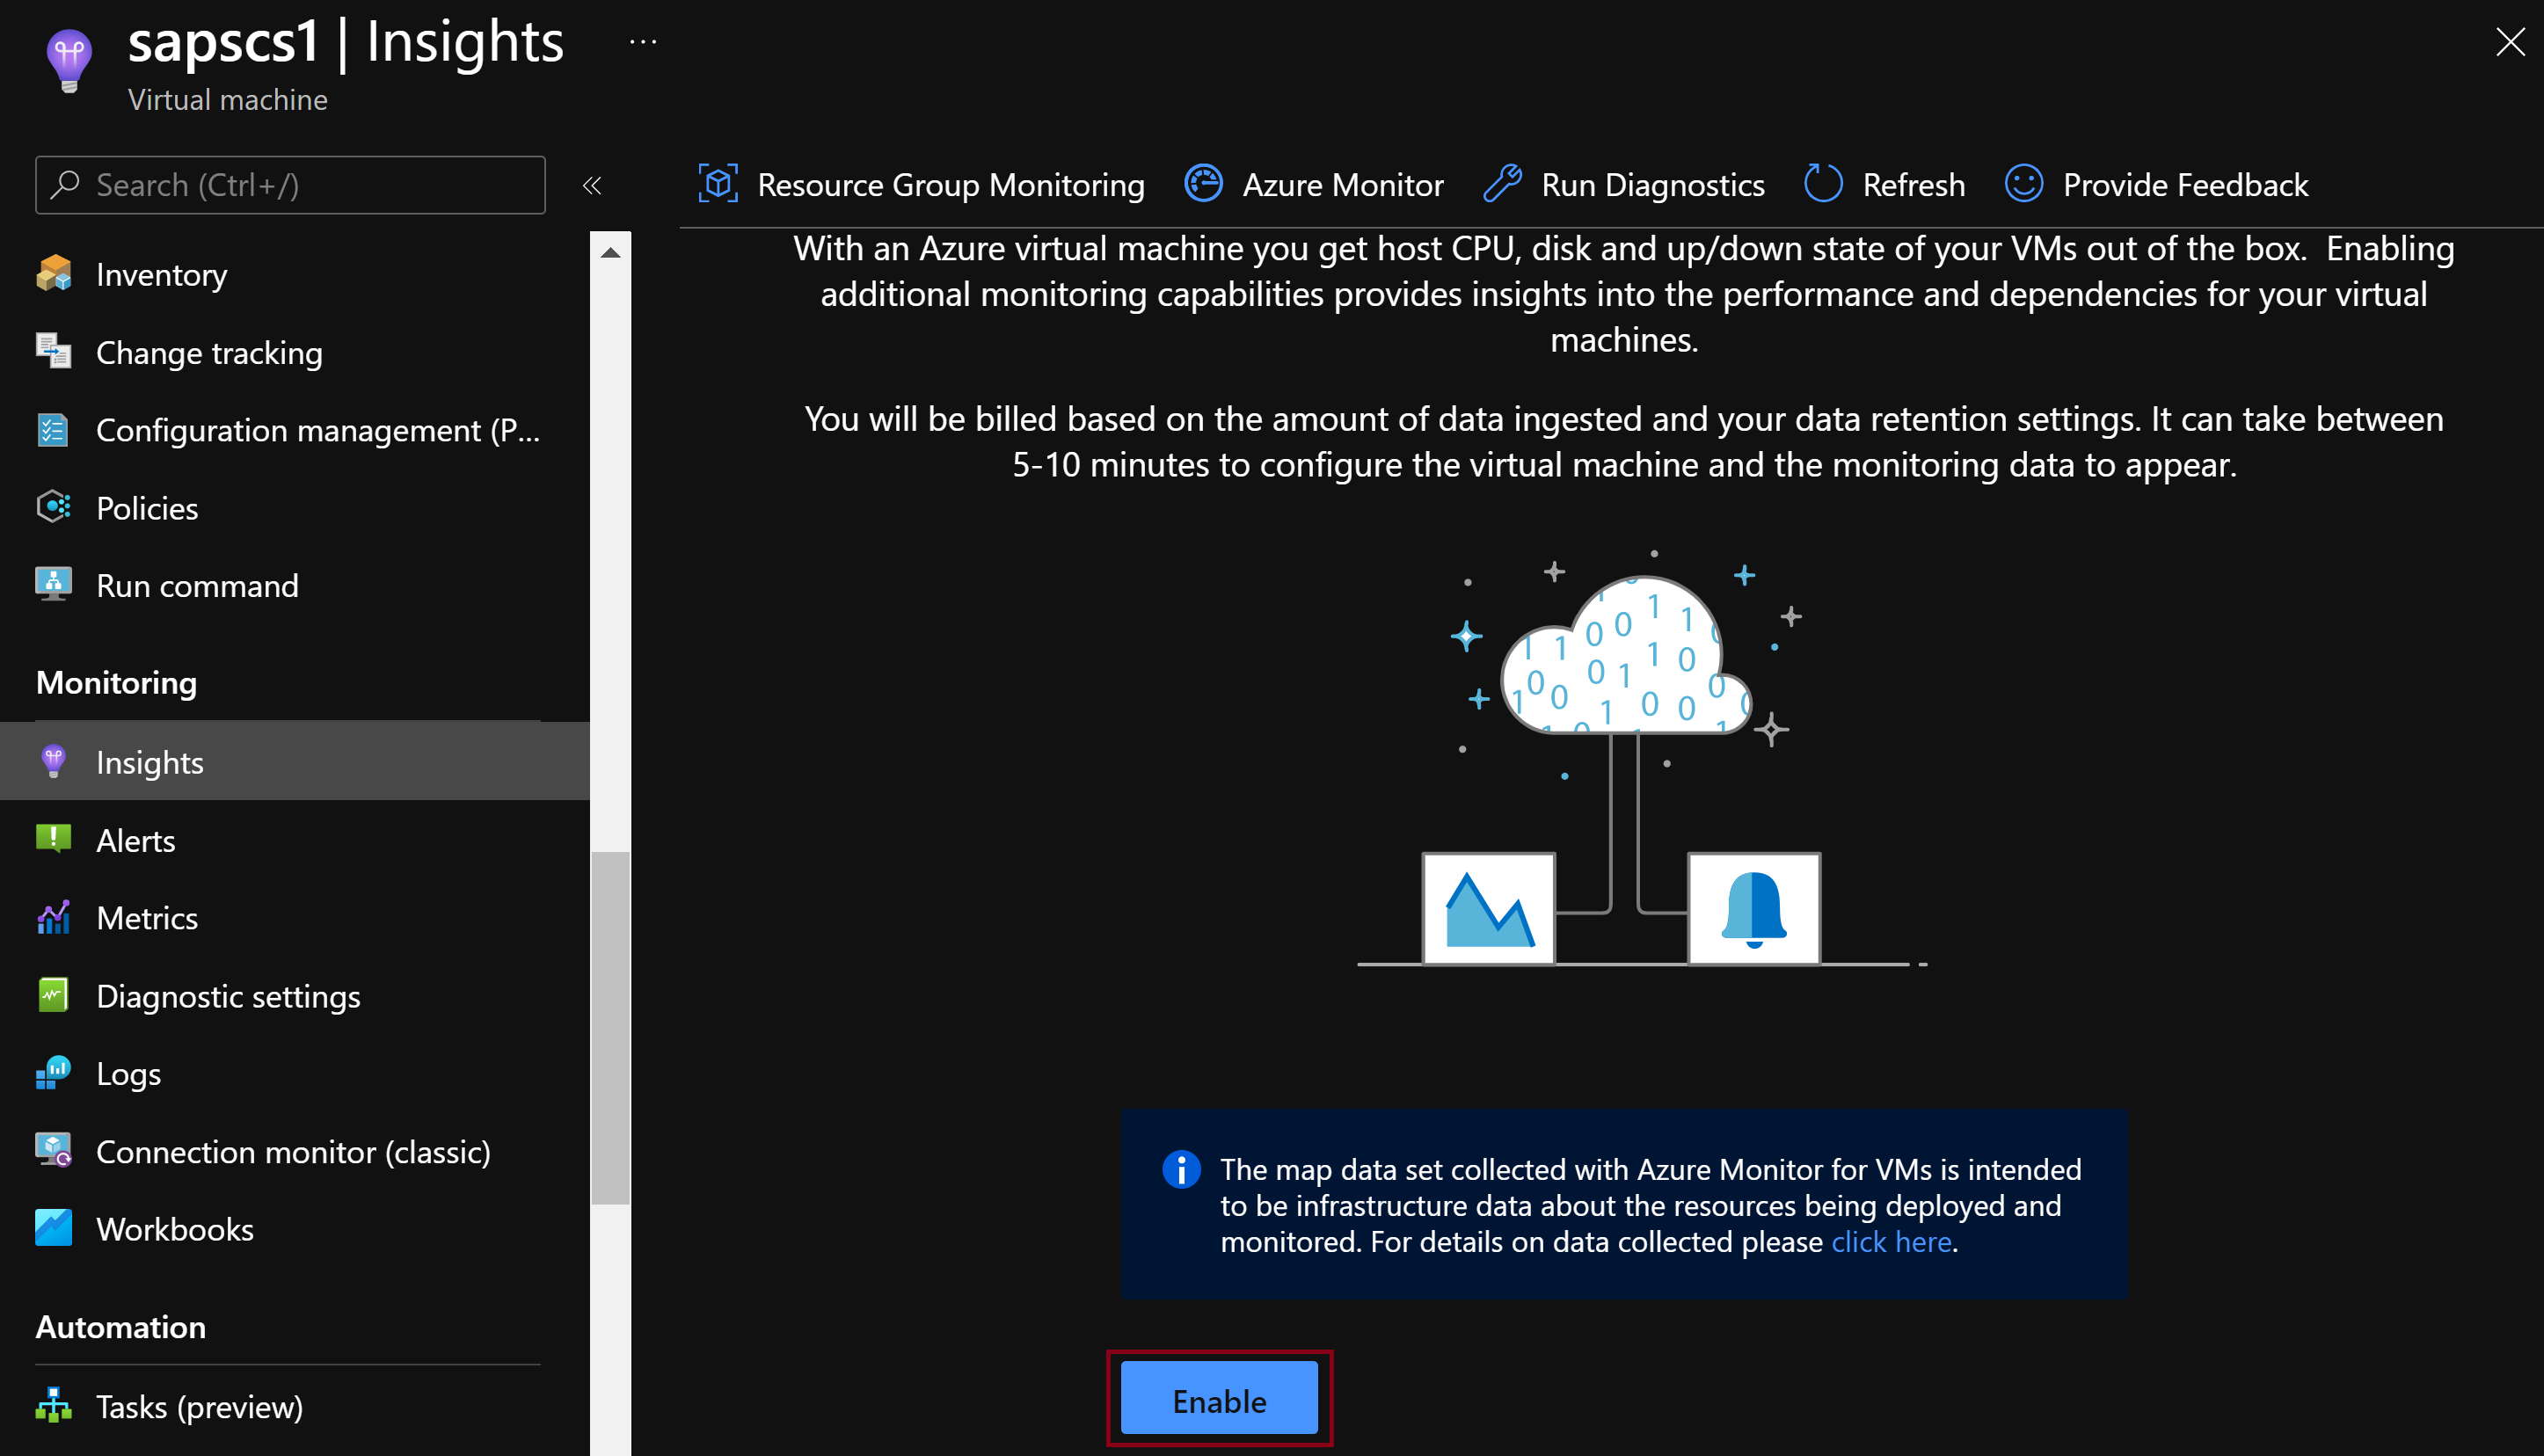The height and width of the screenshot is (1456, 2544).
Task: Open Change tracking menu item
Action: 295,352
